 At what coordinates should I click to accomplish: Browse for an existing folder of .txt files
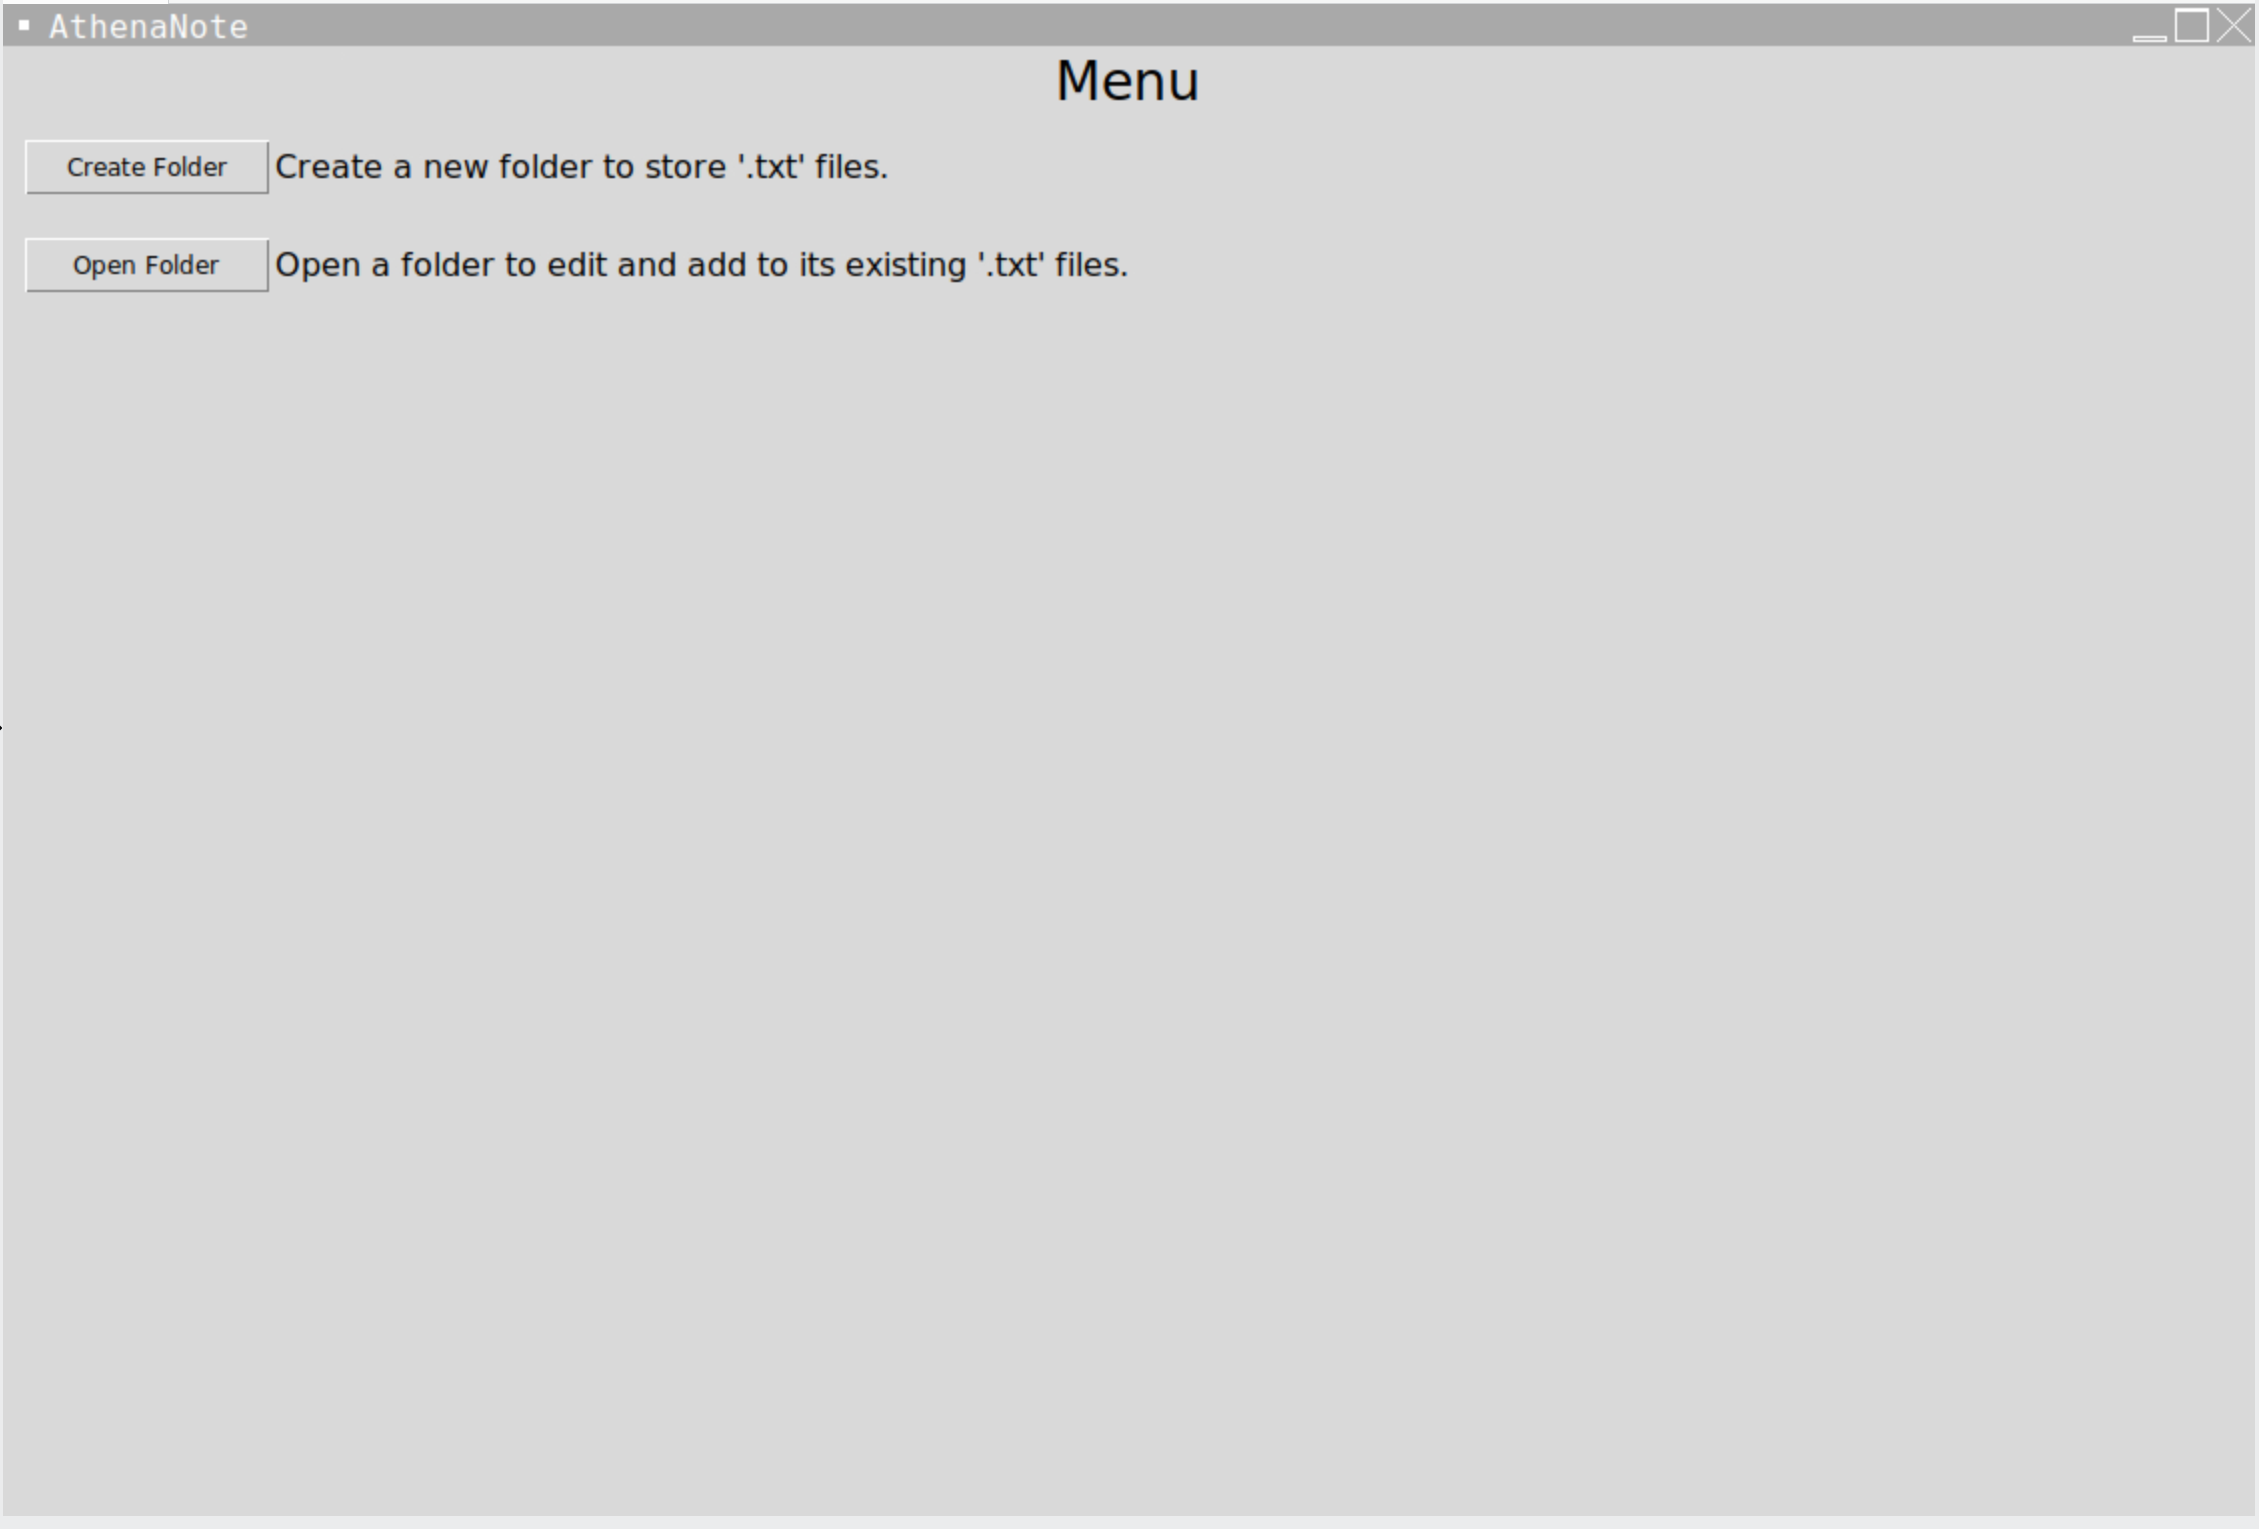(147, 265)
